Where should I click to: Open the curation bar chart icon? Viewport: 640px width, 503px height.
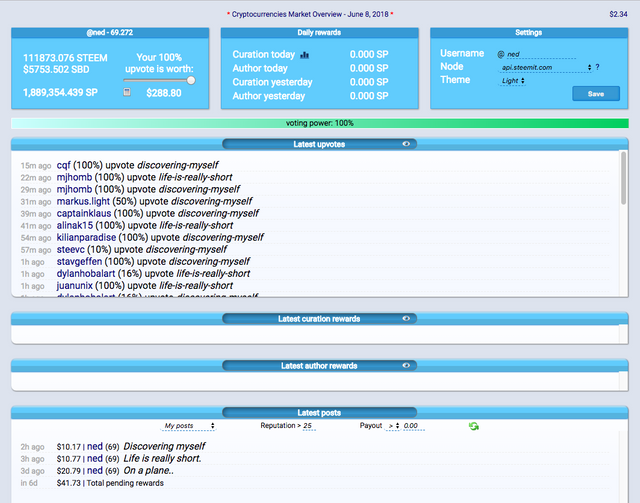pyautogui.click(x=304, y=55)
